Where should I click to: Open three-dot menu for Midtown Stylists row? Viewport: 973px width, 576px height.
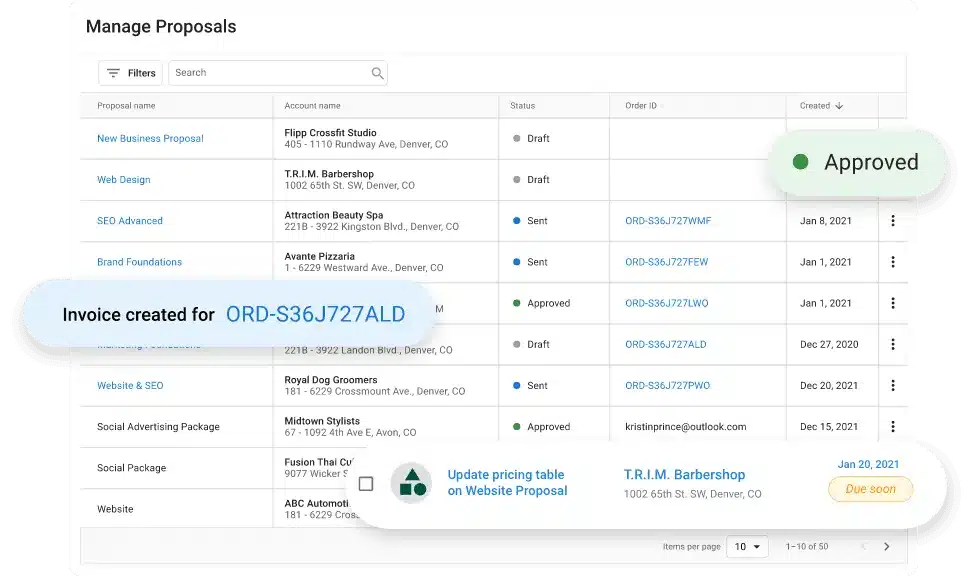click(x=893, y=426)
